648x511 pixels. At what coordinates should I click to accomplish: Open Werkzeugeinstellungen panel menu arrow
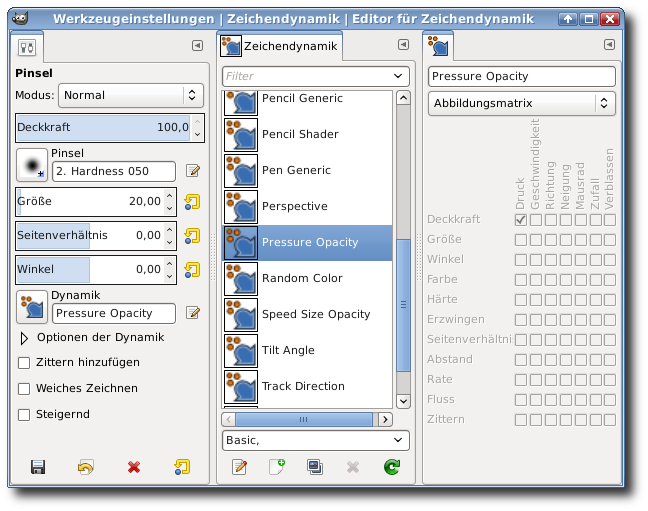pos(198,45)
